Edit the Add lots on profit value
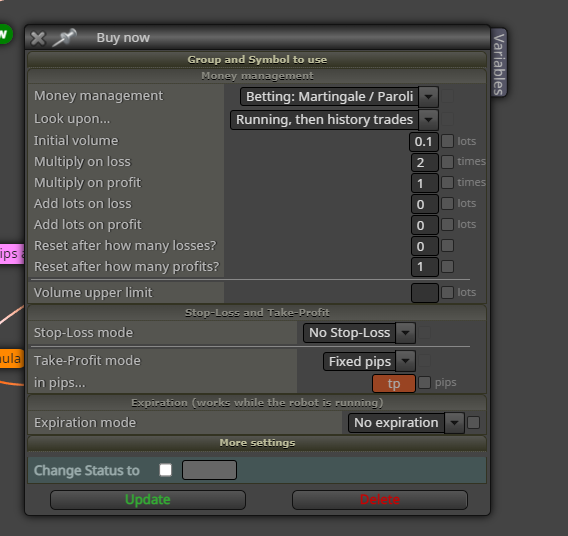 click(425, 226)
